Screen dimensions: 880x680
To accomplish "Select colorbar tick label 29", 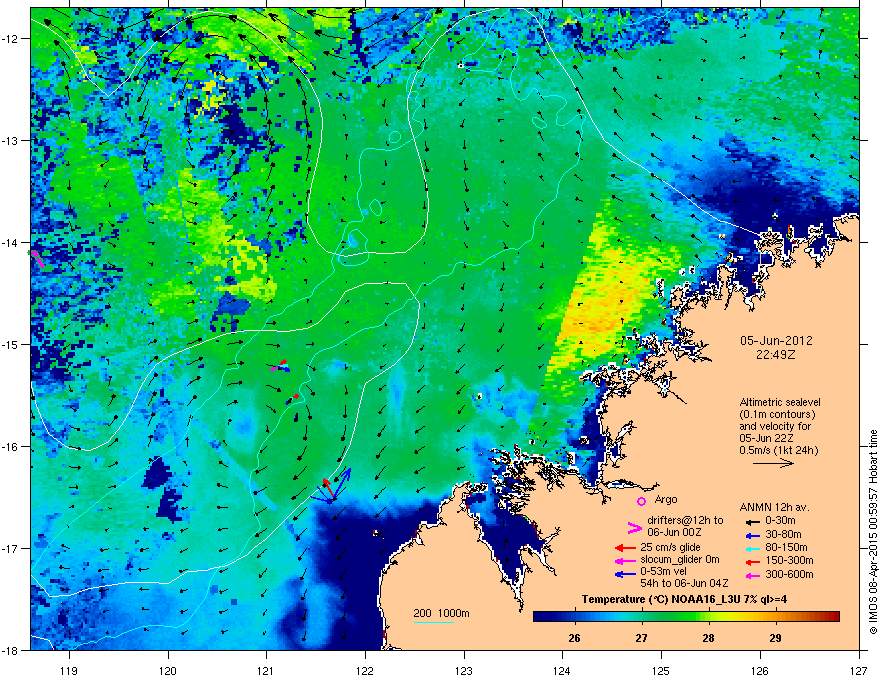I will click(775, 638).
